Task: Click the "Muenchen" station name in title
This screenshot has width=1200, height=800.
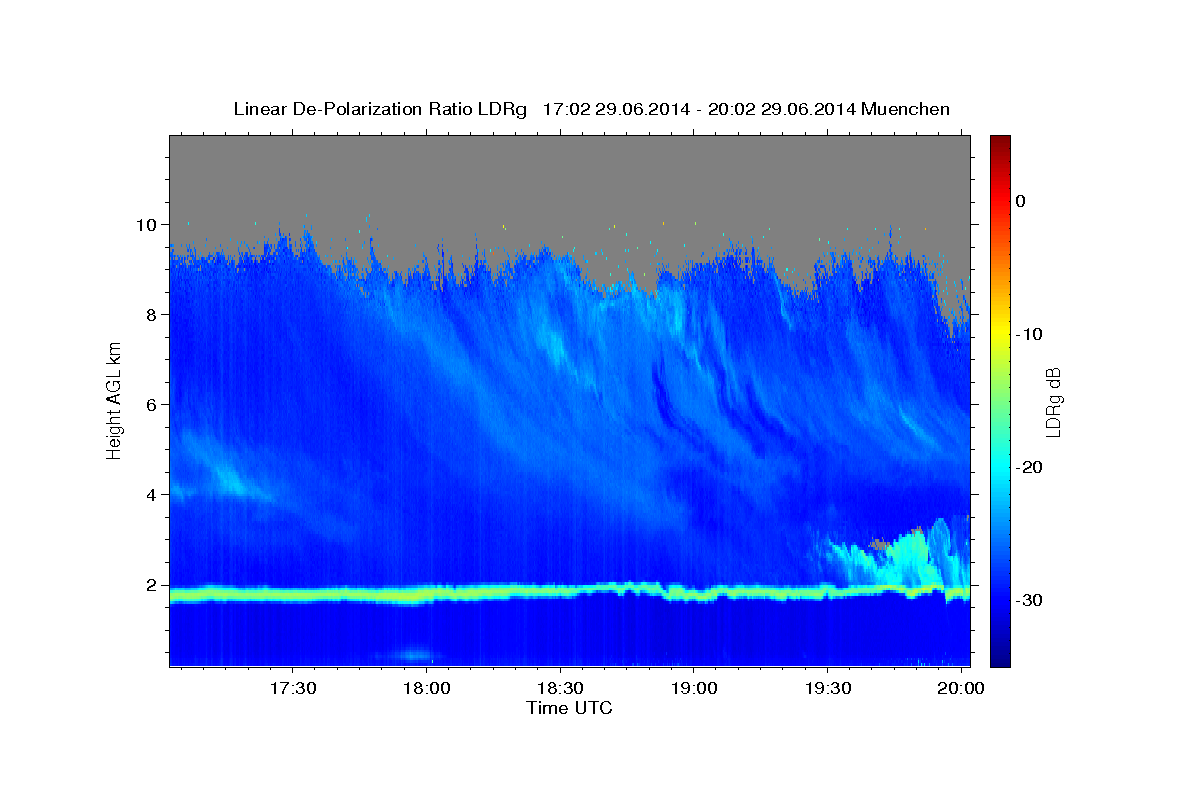Action: [906, 109]
